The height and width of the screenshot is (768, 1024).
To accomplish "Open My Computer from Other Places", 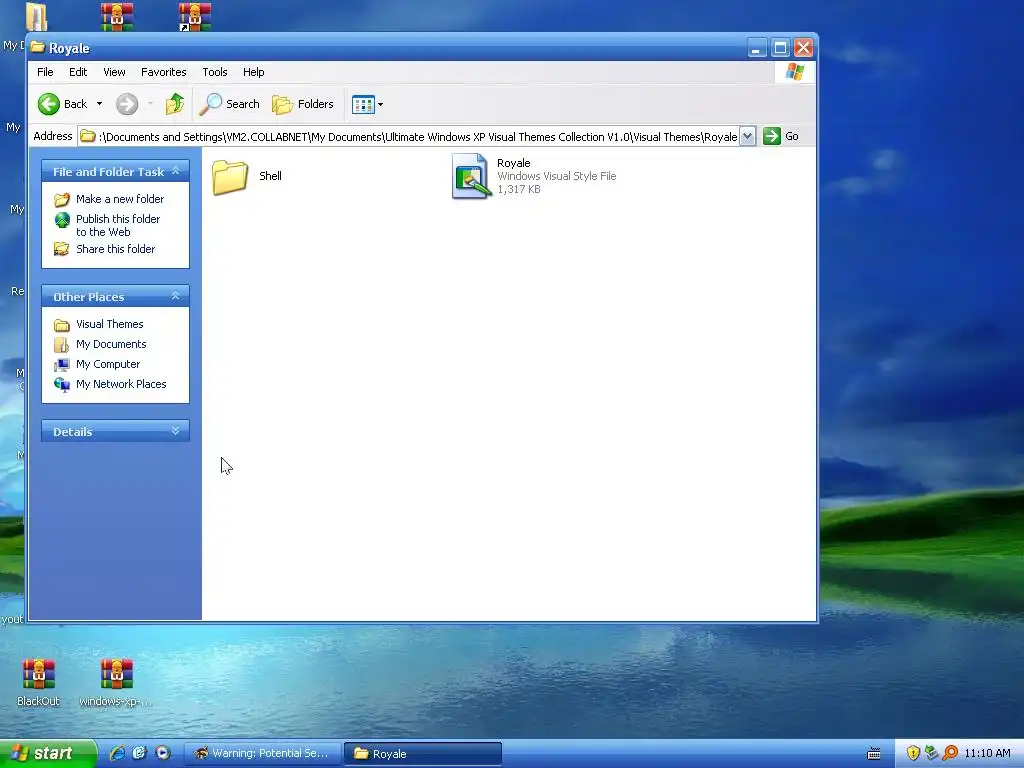I will click(108, 364).
